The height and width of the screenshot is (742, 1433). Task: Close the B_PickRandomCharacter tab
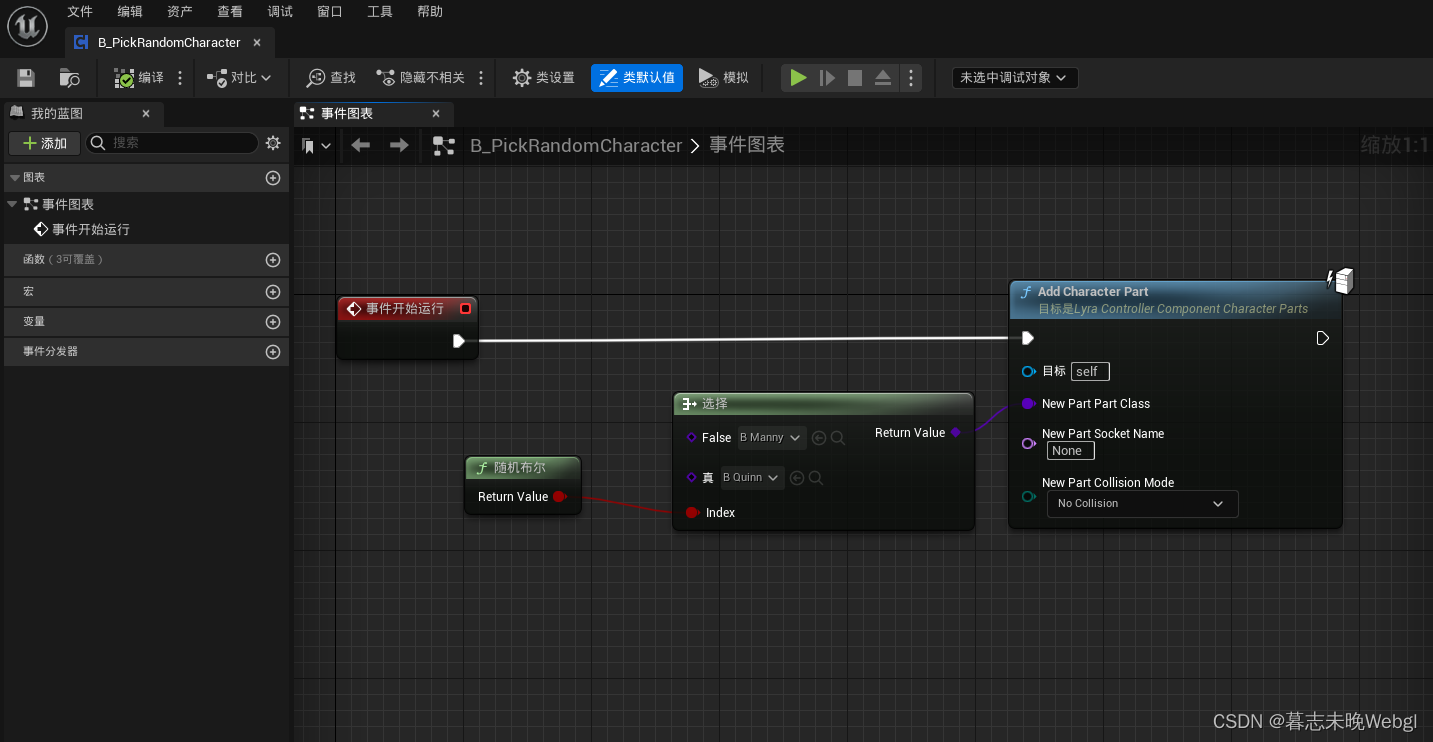(257, 43)
